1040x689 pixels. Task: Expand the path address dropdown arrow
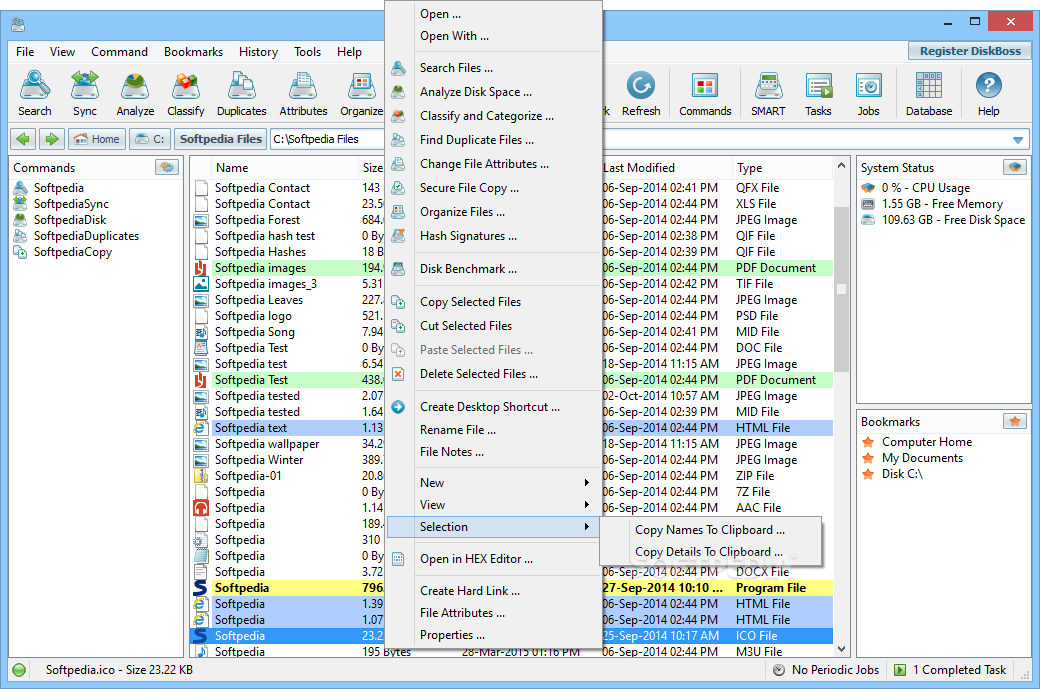pos(1018,139)
